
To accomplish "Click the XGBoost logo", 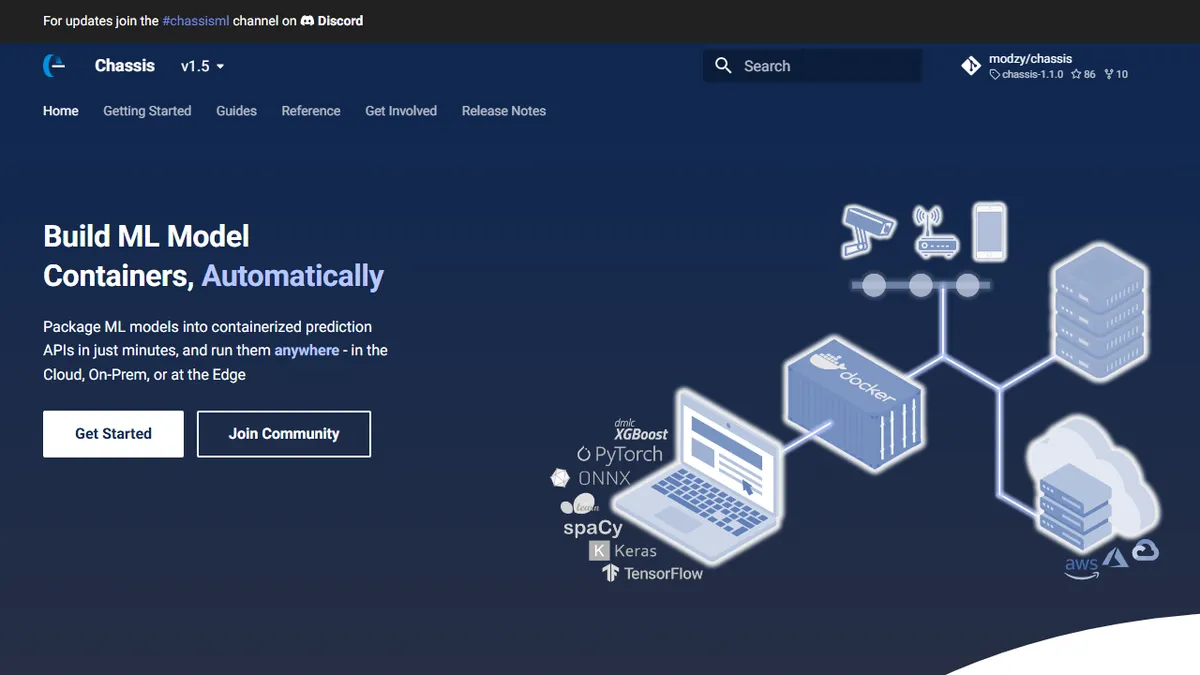I will pos(641,430).
